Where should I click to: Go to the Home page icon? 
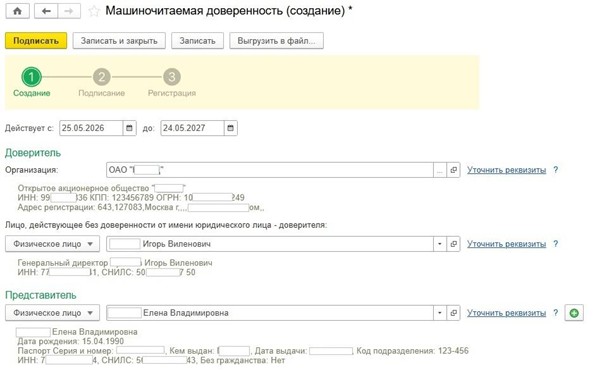(17, 11)
